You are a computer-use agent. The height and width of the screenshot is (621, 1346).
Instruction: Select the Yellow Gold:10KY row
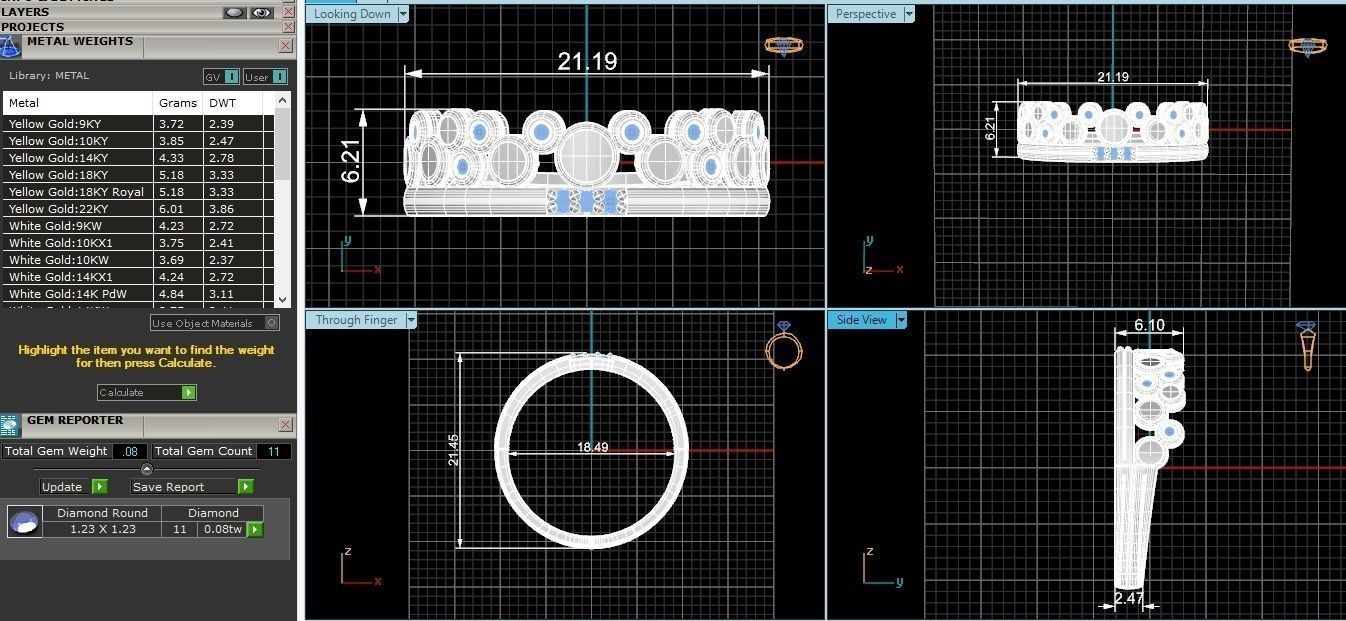tap(139, 141)
